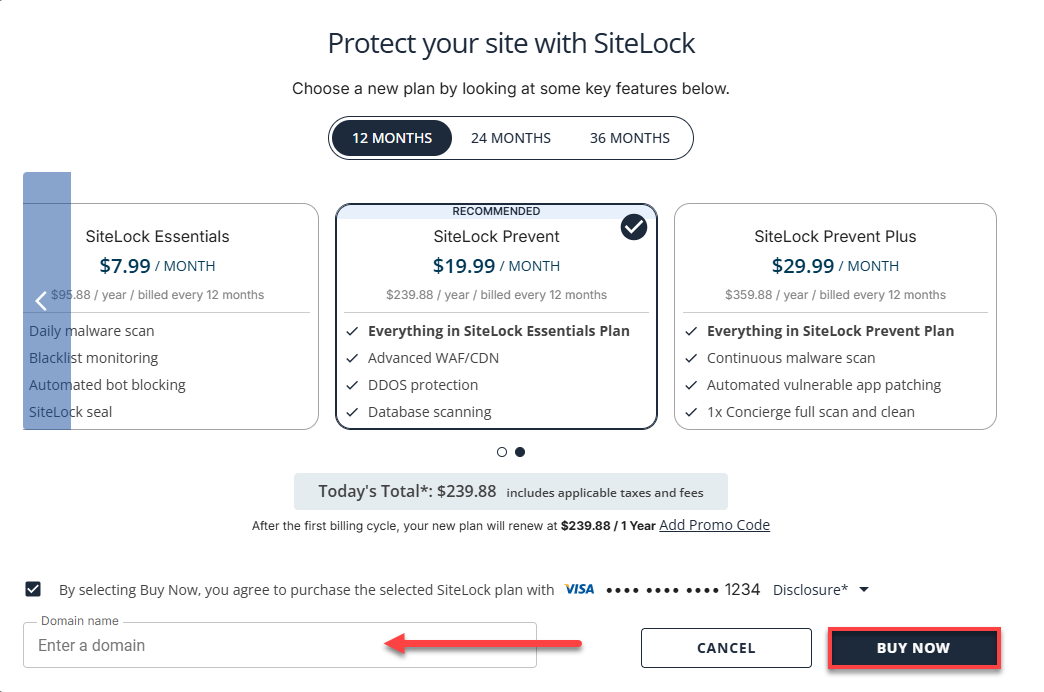Screen dimensions: 1044x692
Task: Click the checkmark badge on SiteLock Prevent
Action: click(633, 227)
